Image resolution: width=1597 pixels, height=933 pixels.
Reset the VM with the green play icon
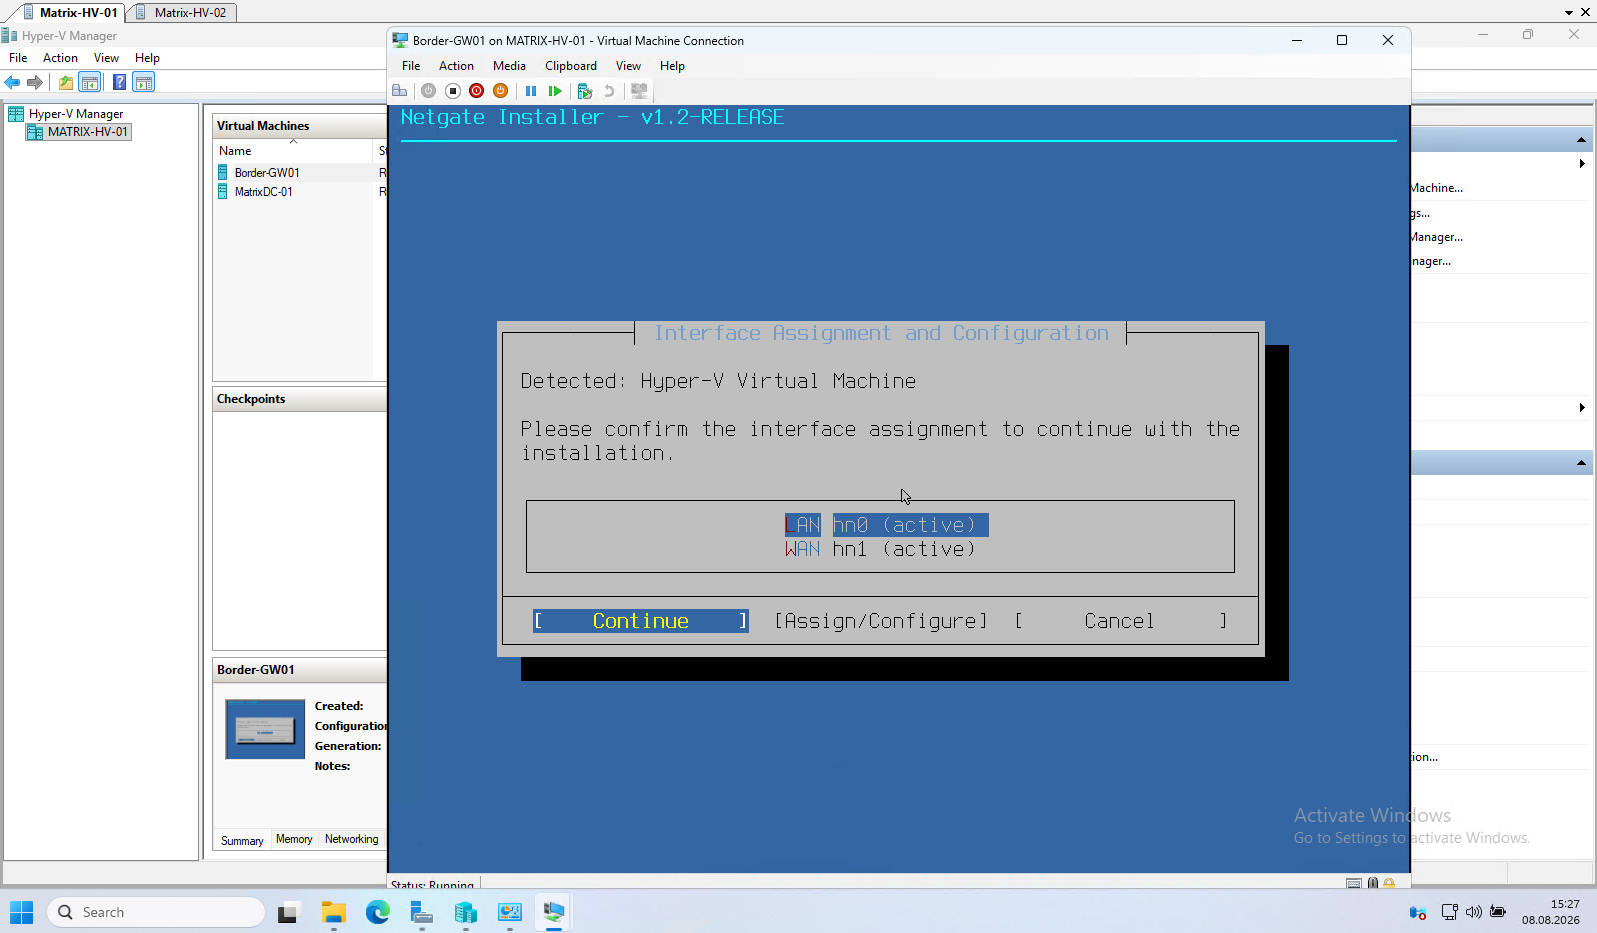click(555, 91)
